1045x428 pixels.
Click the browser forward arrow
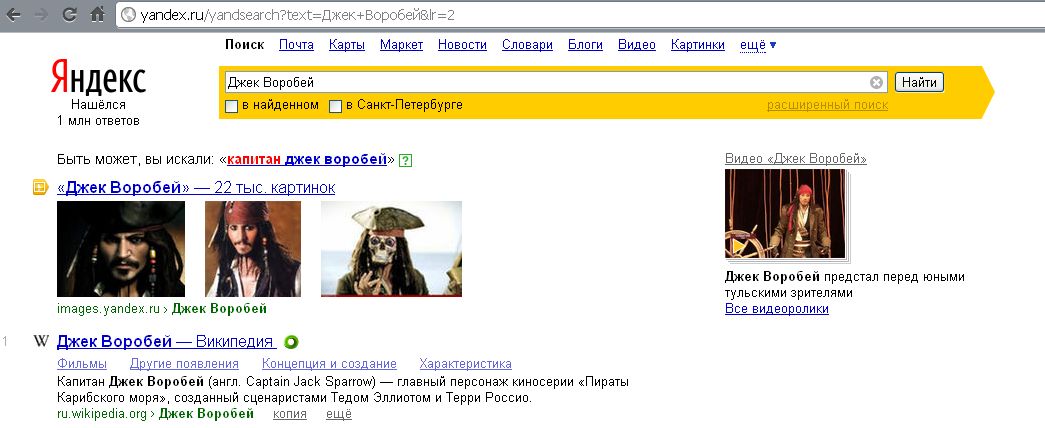click(x=41, y=15)
